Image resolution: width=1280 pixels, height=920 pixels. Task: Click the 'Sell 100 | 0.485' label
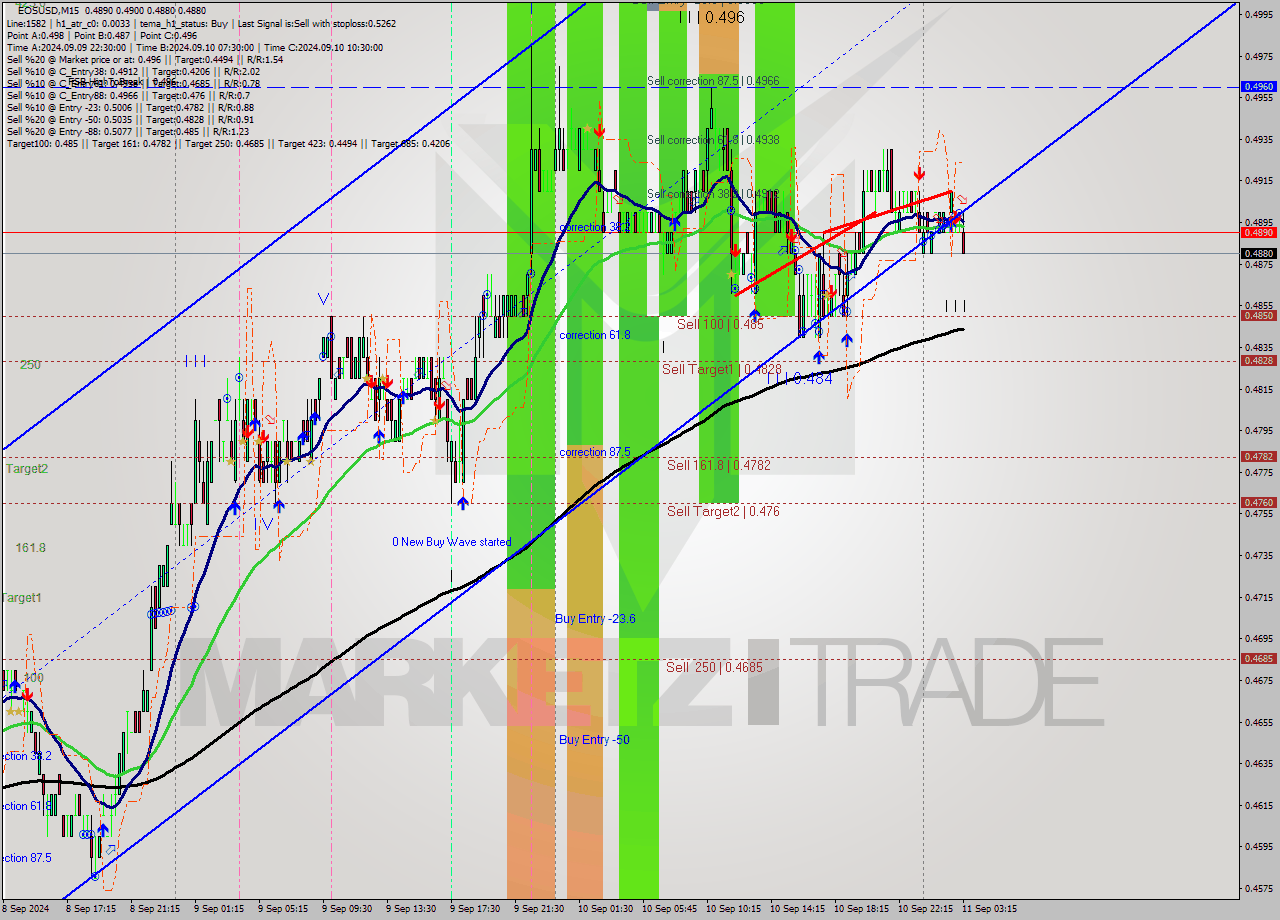coord(720,324)
